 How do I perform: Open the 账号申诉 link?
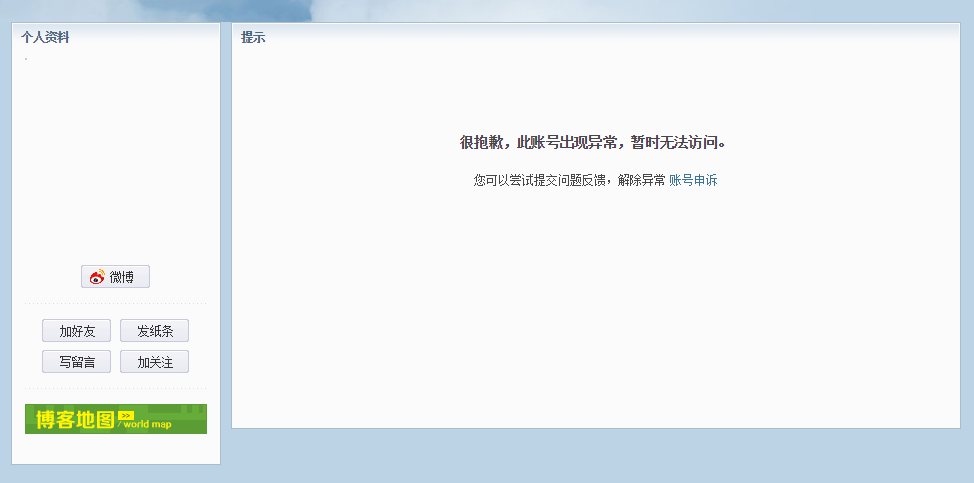click(693, 181)
